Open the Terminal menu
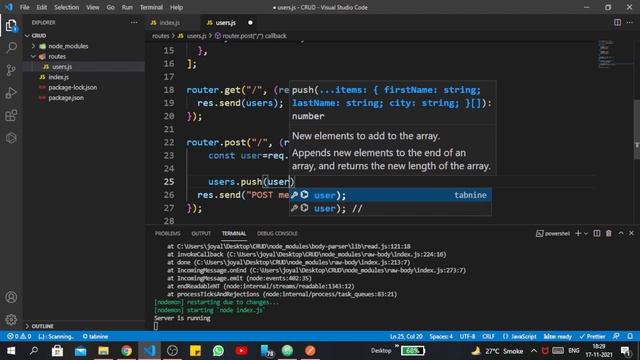 (151, 7)
